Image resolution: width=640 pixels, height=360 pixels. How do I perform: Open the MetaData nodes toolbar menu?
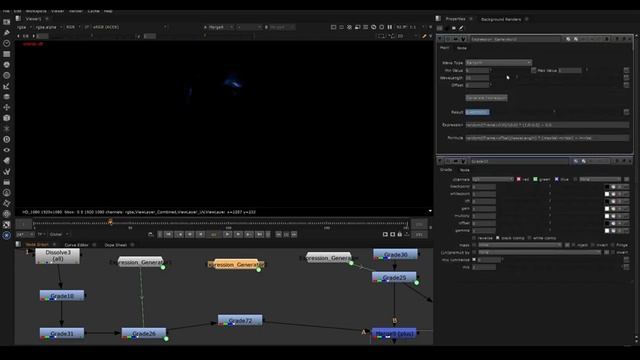click(7, 161)
